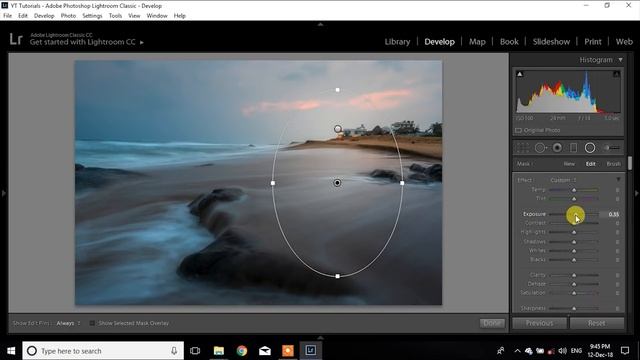Screen dimensions: 640x360
Task: Click the Exposure value field 0.55
Action: [x=613, y=214]
